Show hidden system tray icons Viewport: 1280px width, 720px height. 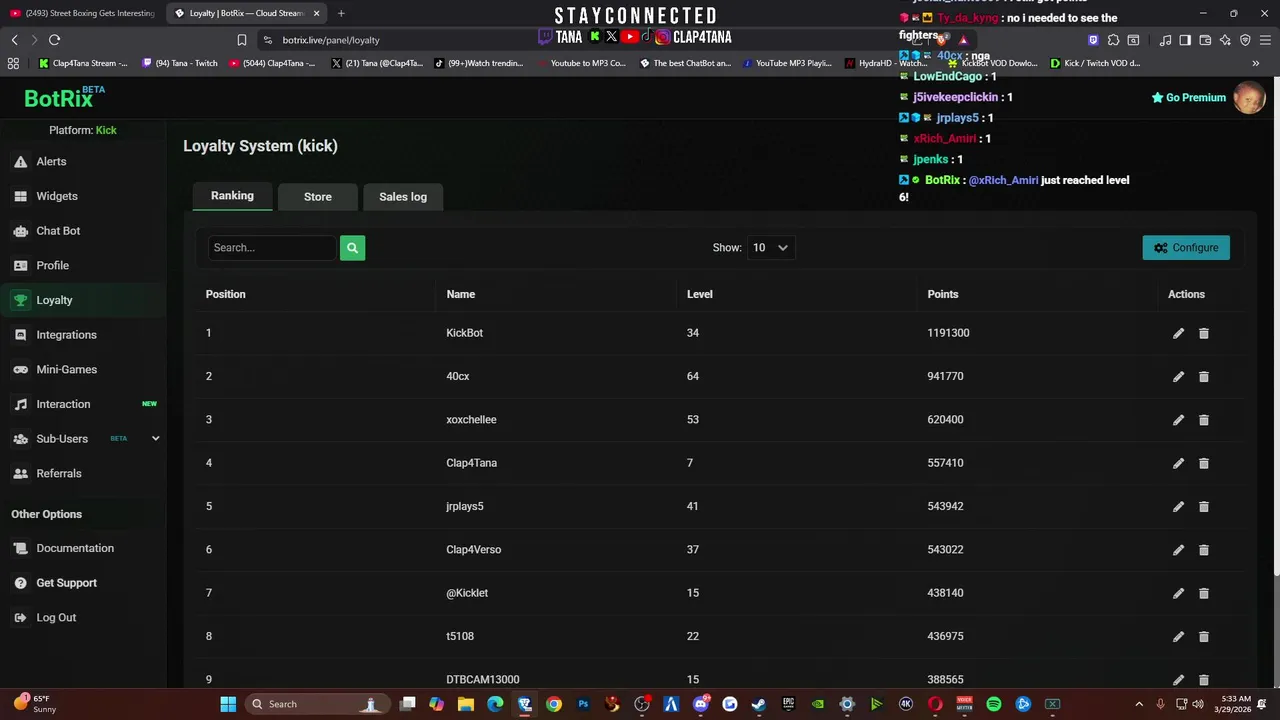coord(1138,704)
